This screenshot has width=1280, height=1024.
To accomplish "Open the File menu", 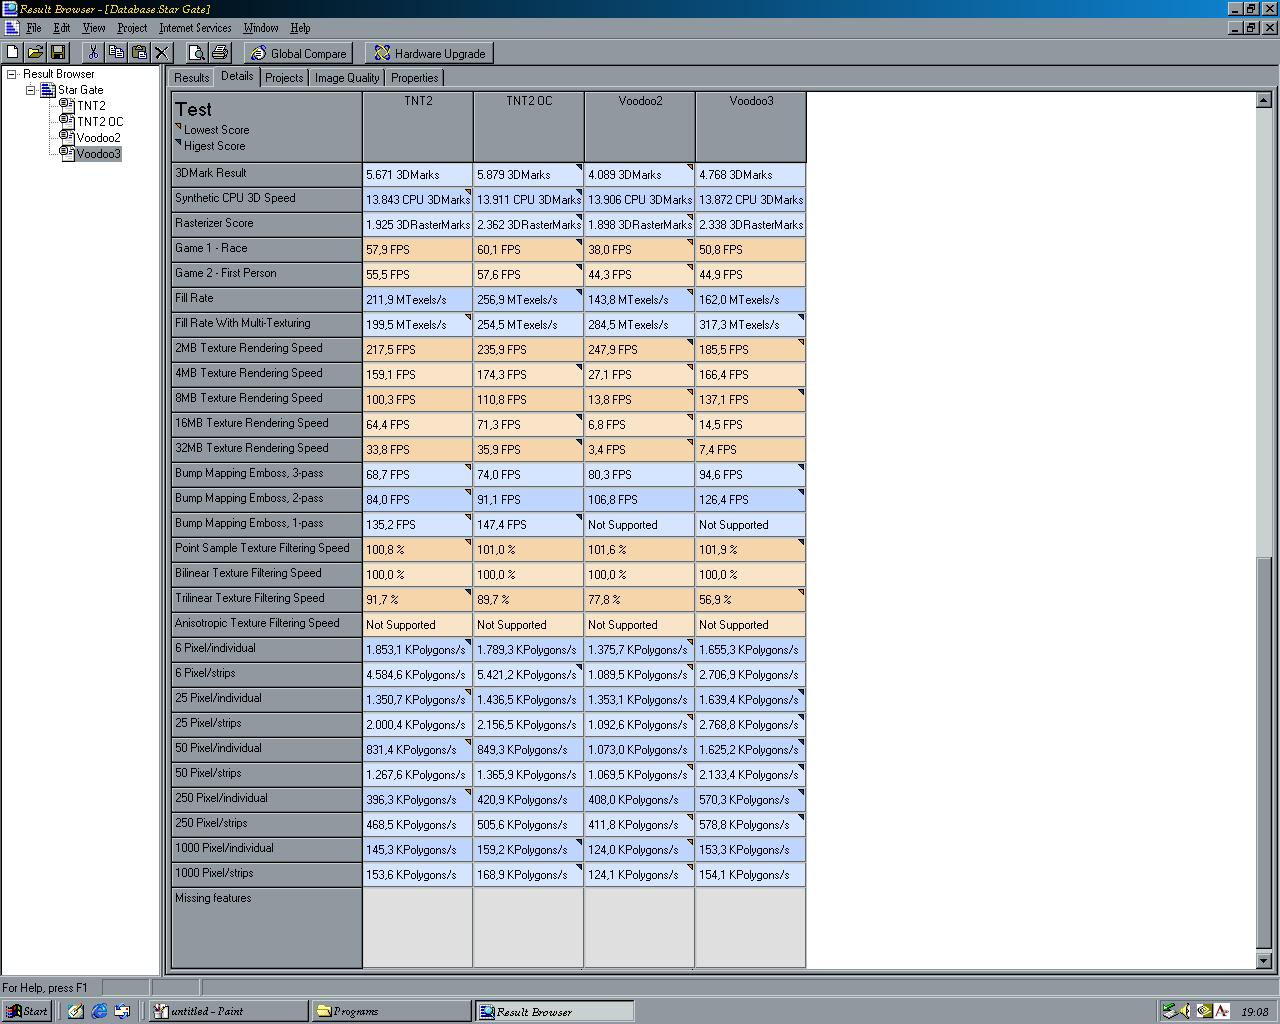I will click(34, 28).
